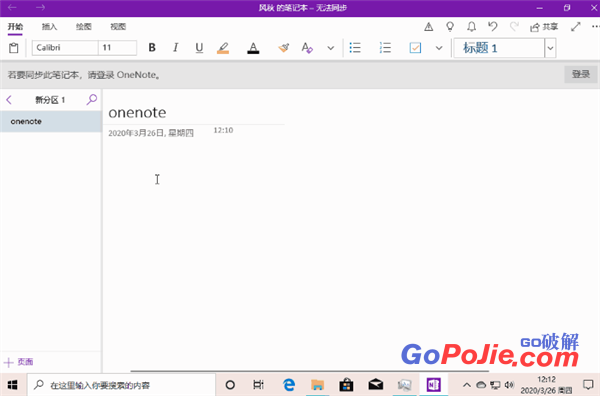This screenshot has width=600, height=396.
Task: Click the redo arrow icon
Action: [514, 26]
